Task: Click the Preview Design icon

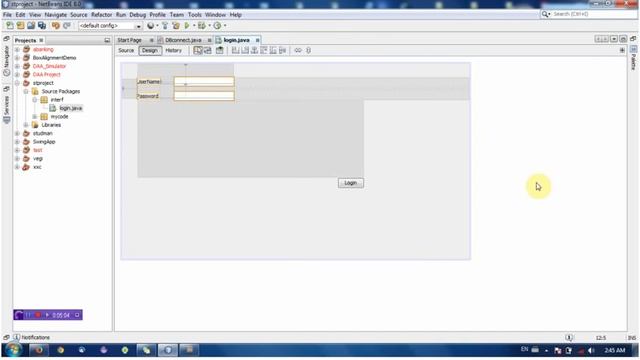Action: (220, 50)
